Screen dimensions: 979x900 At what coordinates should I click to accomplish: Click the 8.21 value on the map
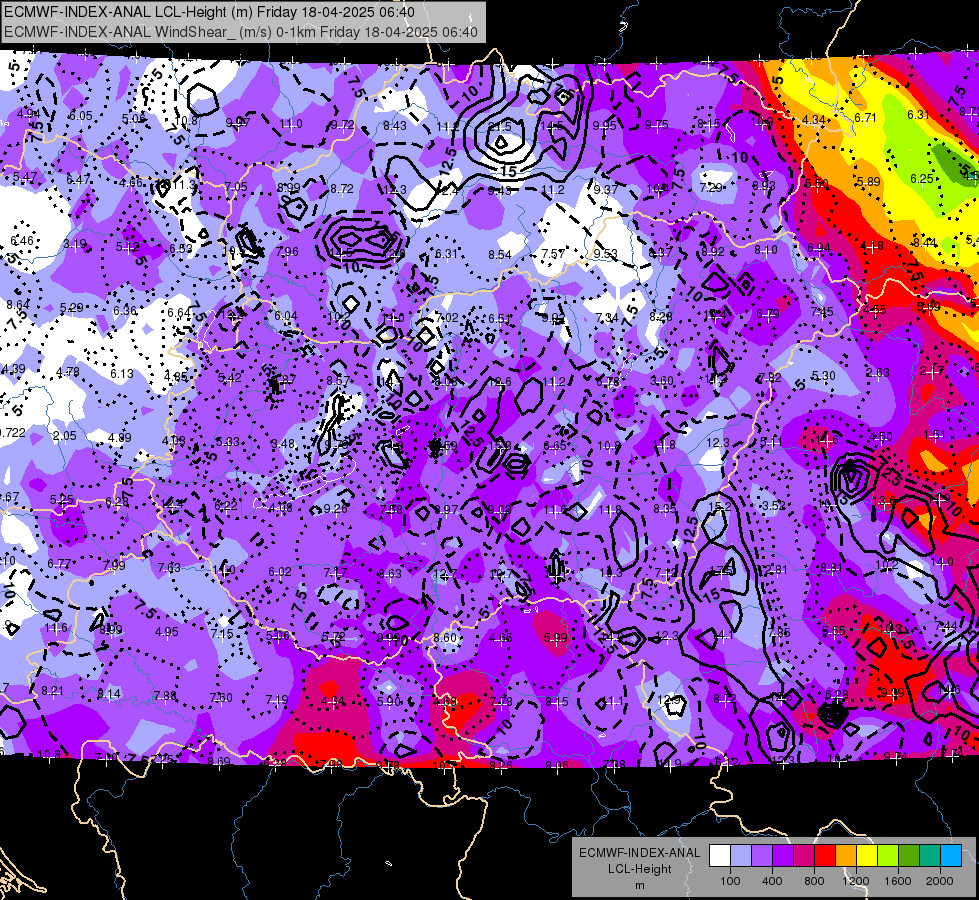pyautogui.click(x=52, y=691)
